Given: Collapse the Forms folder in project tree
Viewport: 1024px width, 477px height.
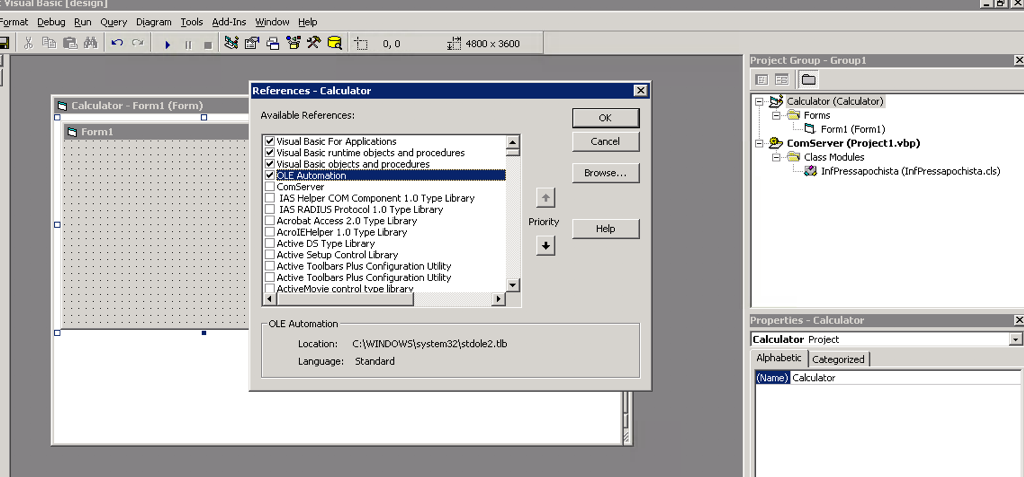Looking at the screenshot, I should [x=775, y=115].
